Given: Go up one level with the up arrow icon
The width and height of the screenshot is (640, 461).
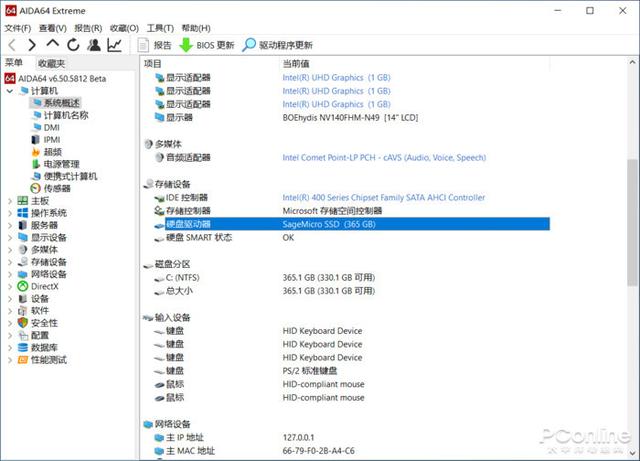Looking at the screenshot, I should [x=53, y=44].
